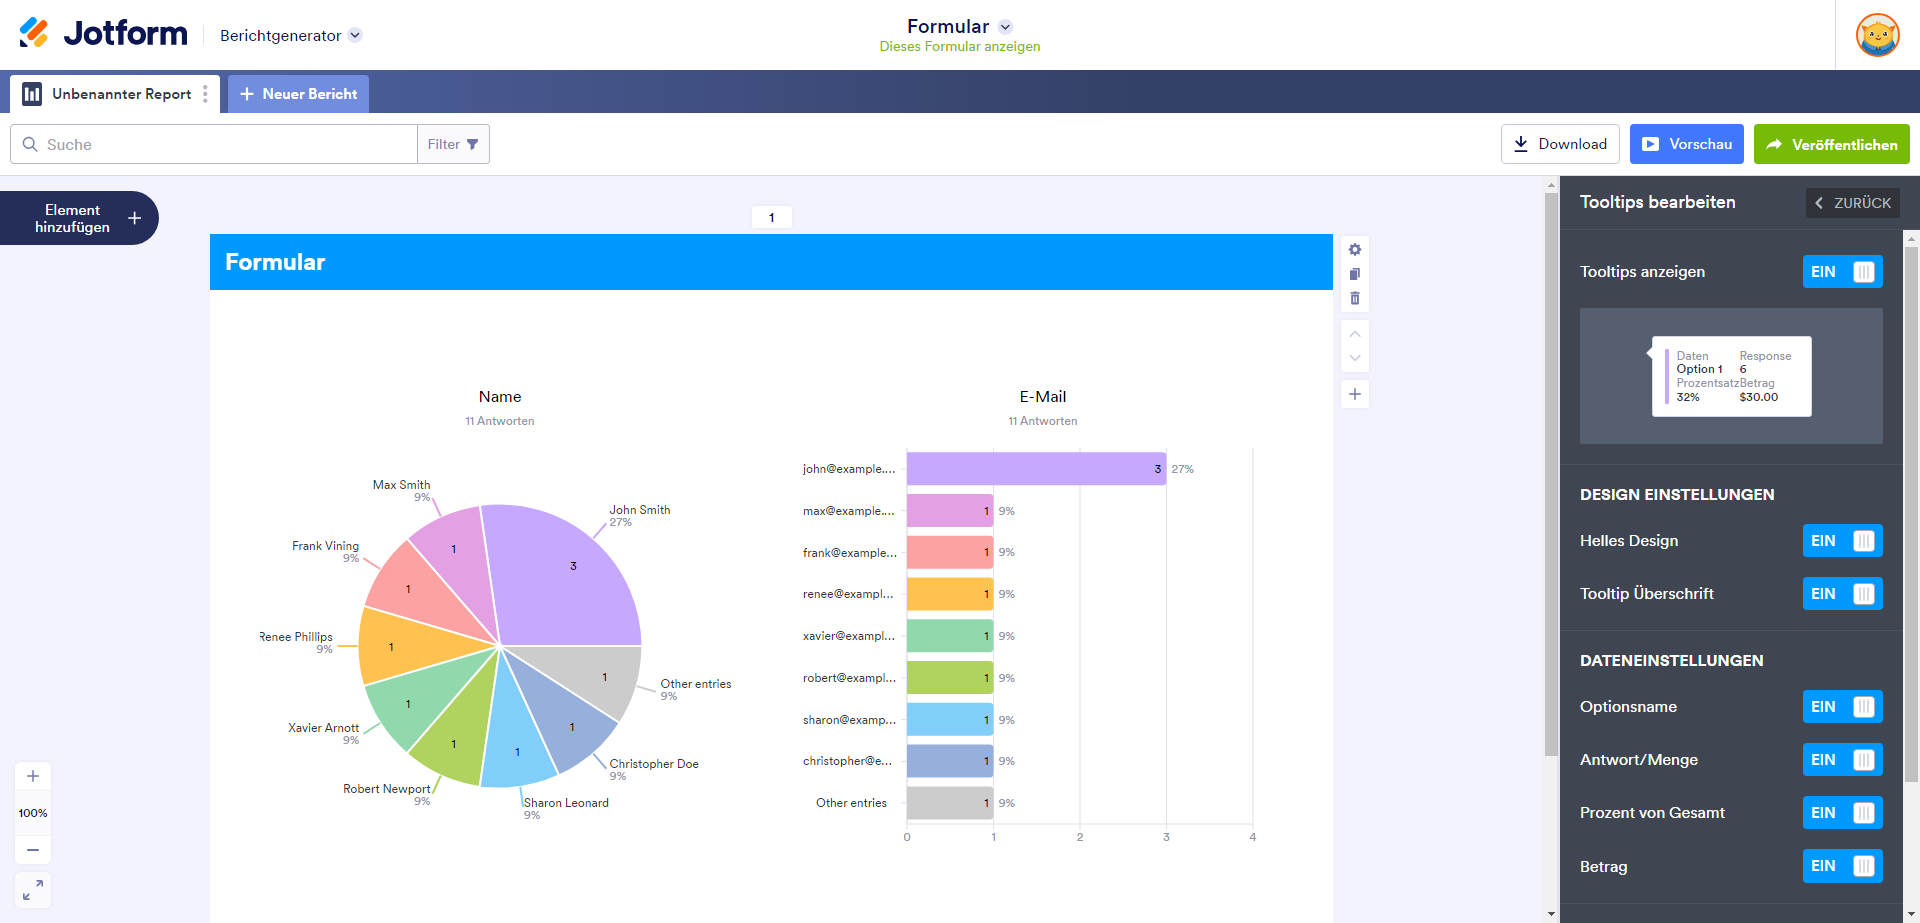
Task: Enter fullscreen with expand arrows icon
Action: pos(33,889)
